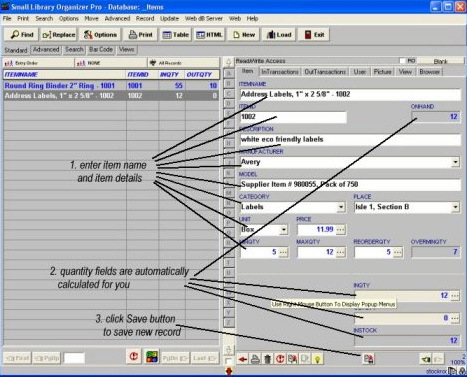Click the colorful grid icon below the list

tap(152, 357)
